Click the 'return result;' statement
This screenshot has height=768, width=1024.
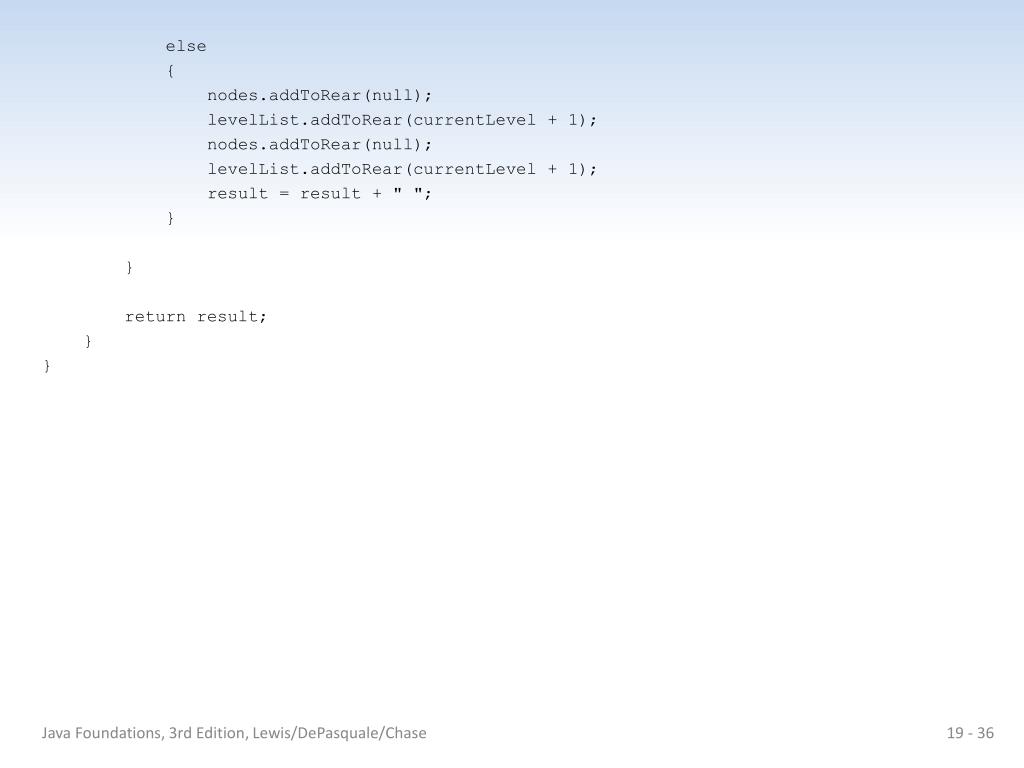pyautogui.click(x=196, y=317)
